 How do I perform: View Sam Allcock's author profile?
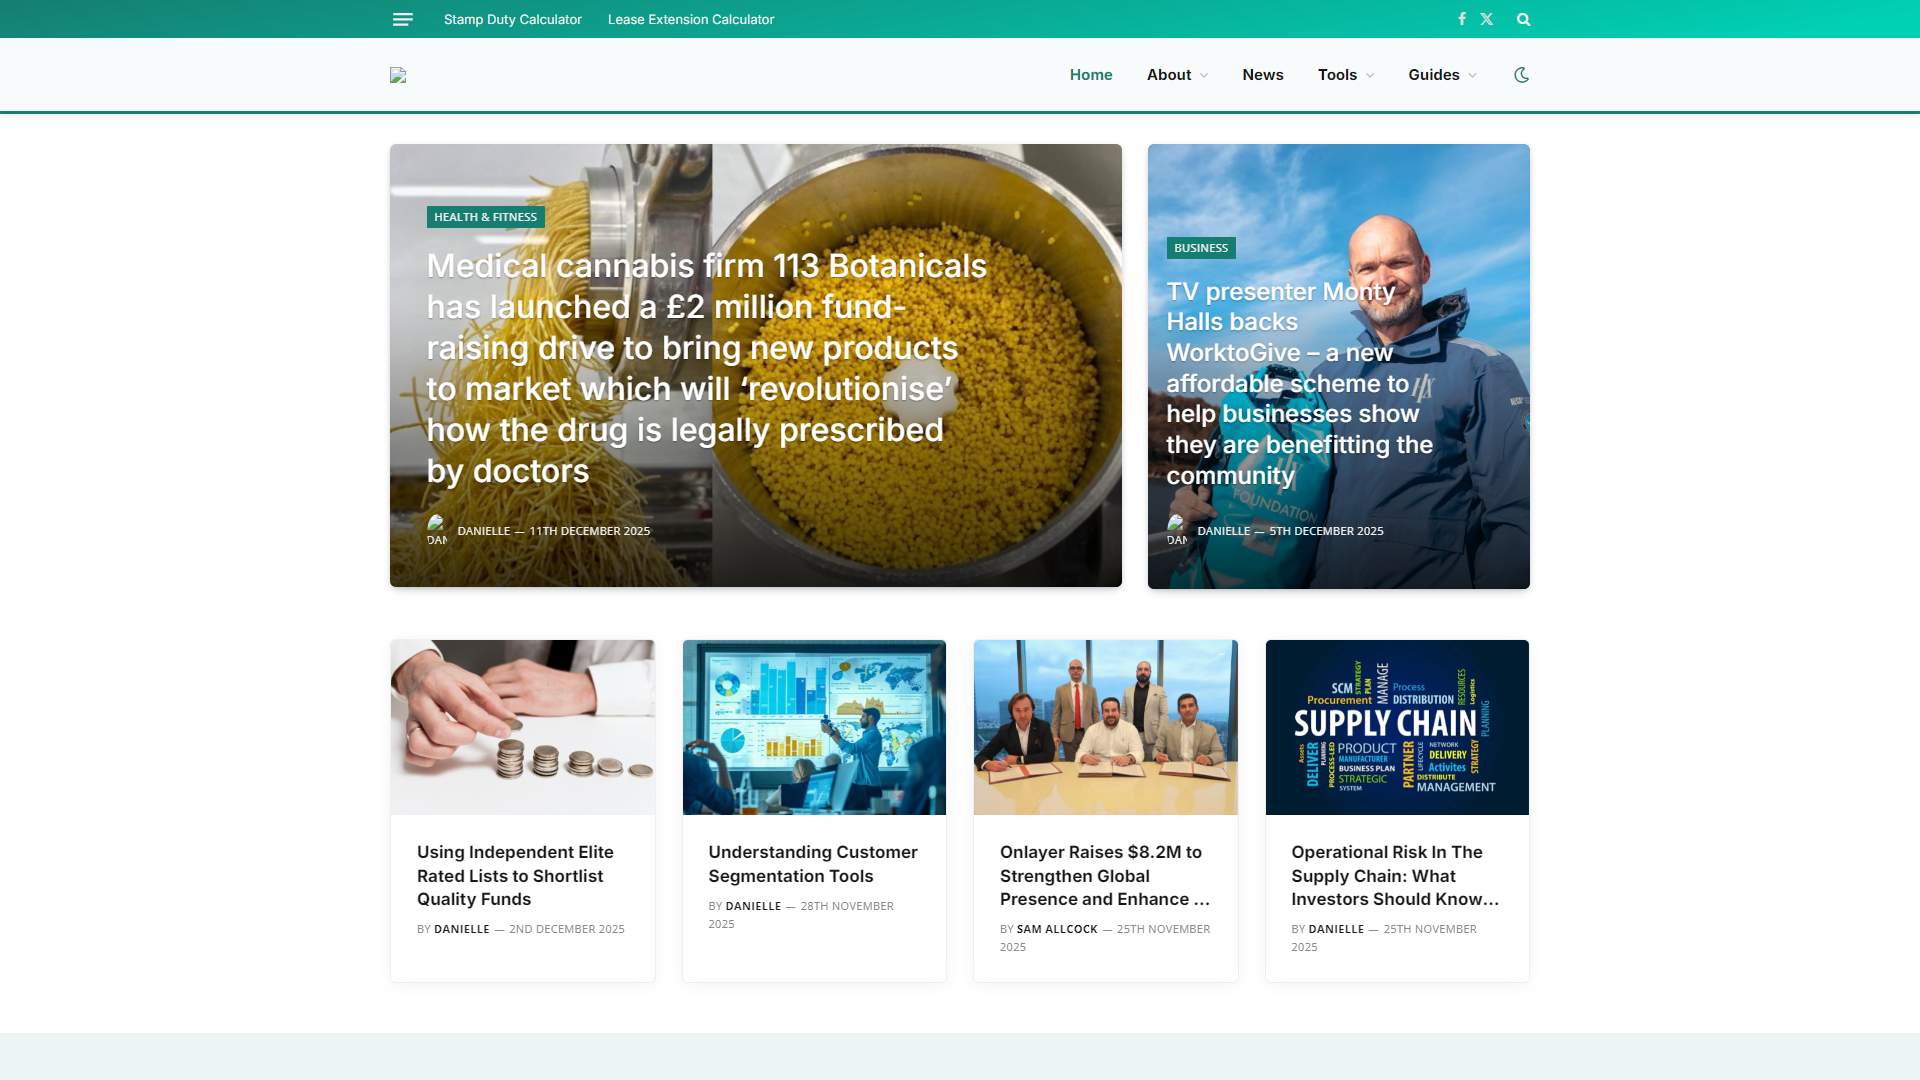pyautogui.click(x=1055, y=928)
